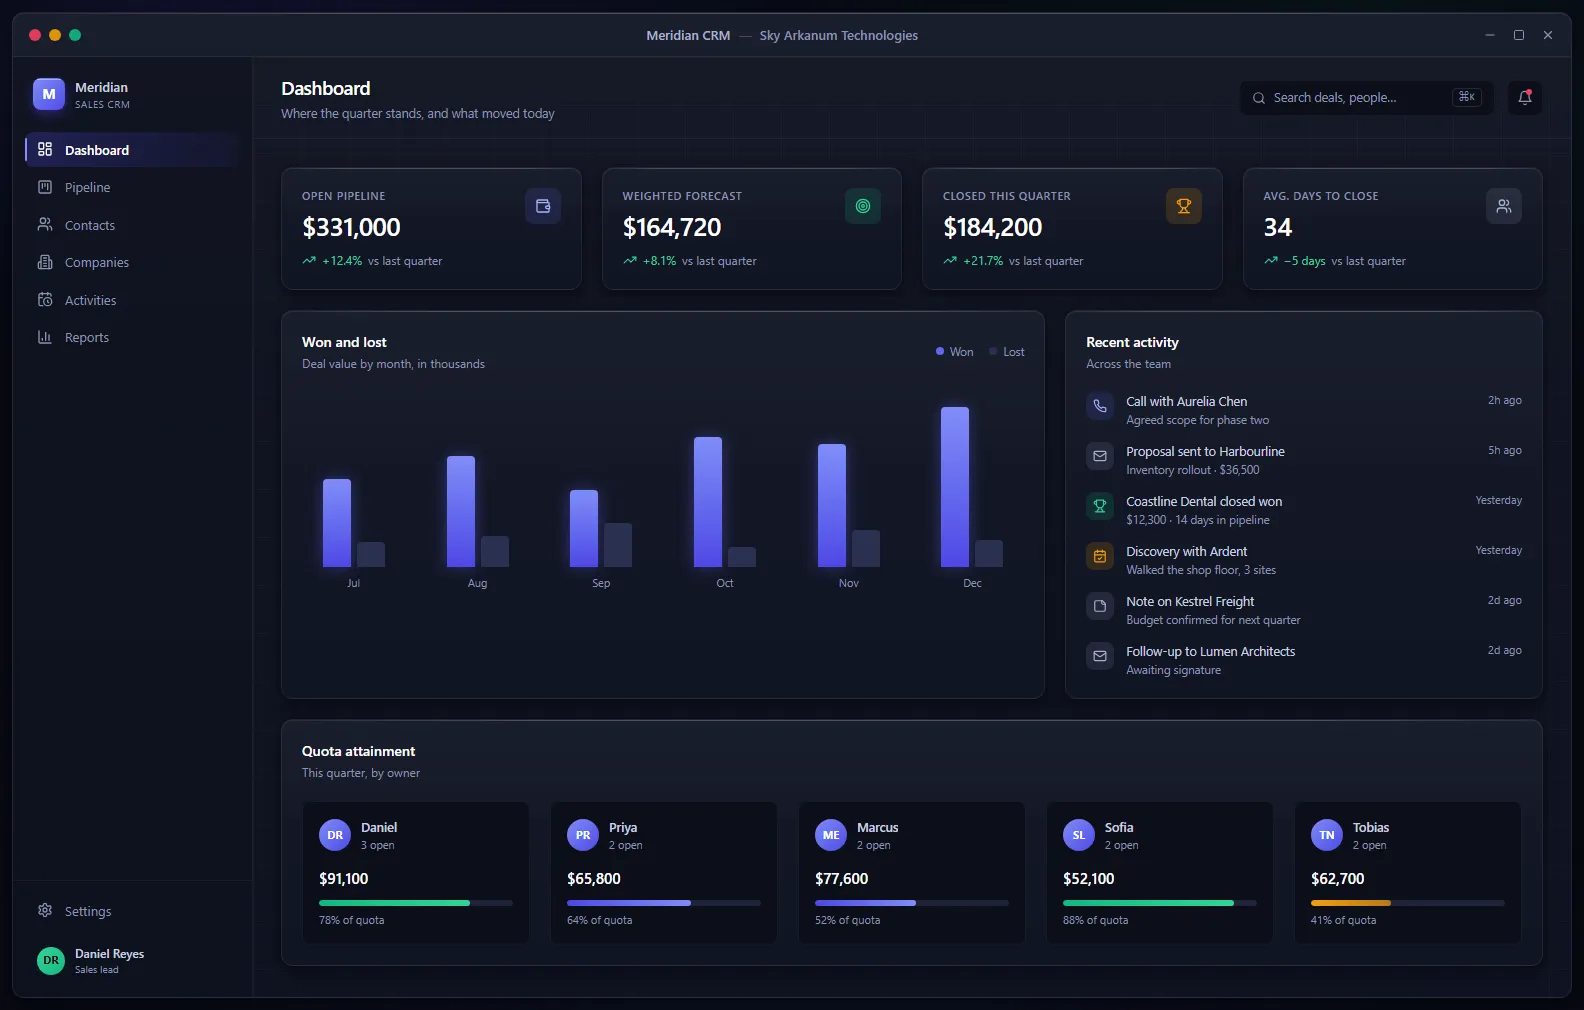Click the Open Pipeline wallet icon
Viewport: 1584px width, 1010px height.
click(x=543, y=206)
